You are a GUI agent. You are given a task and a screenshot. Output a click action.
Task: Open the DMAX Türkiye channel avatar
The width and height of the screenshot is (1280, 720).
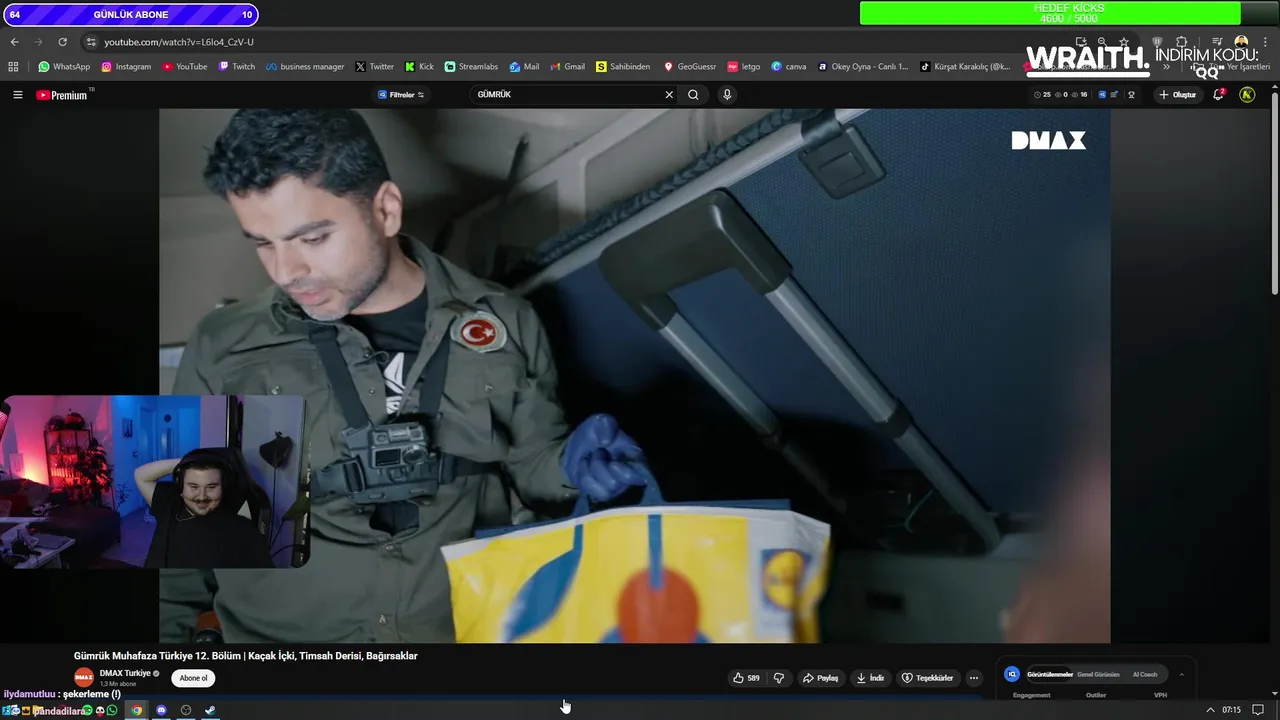click(x=84, y=677)
